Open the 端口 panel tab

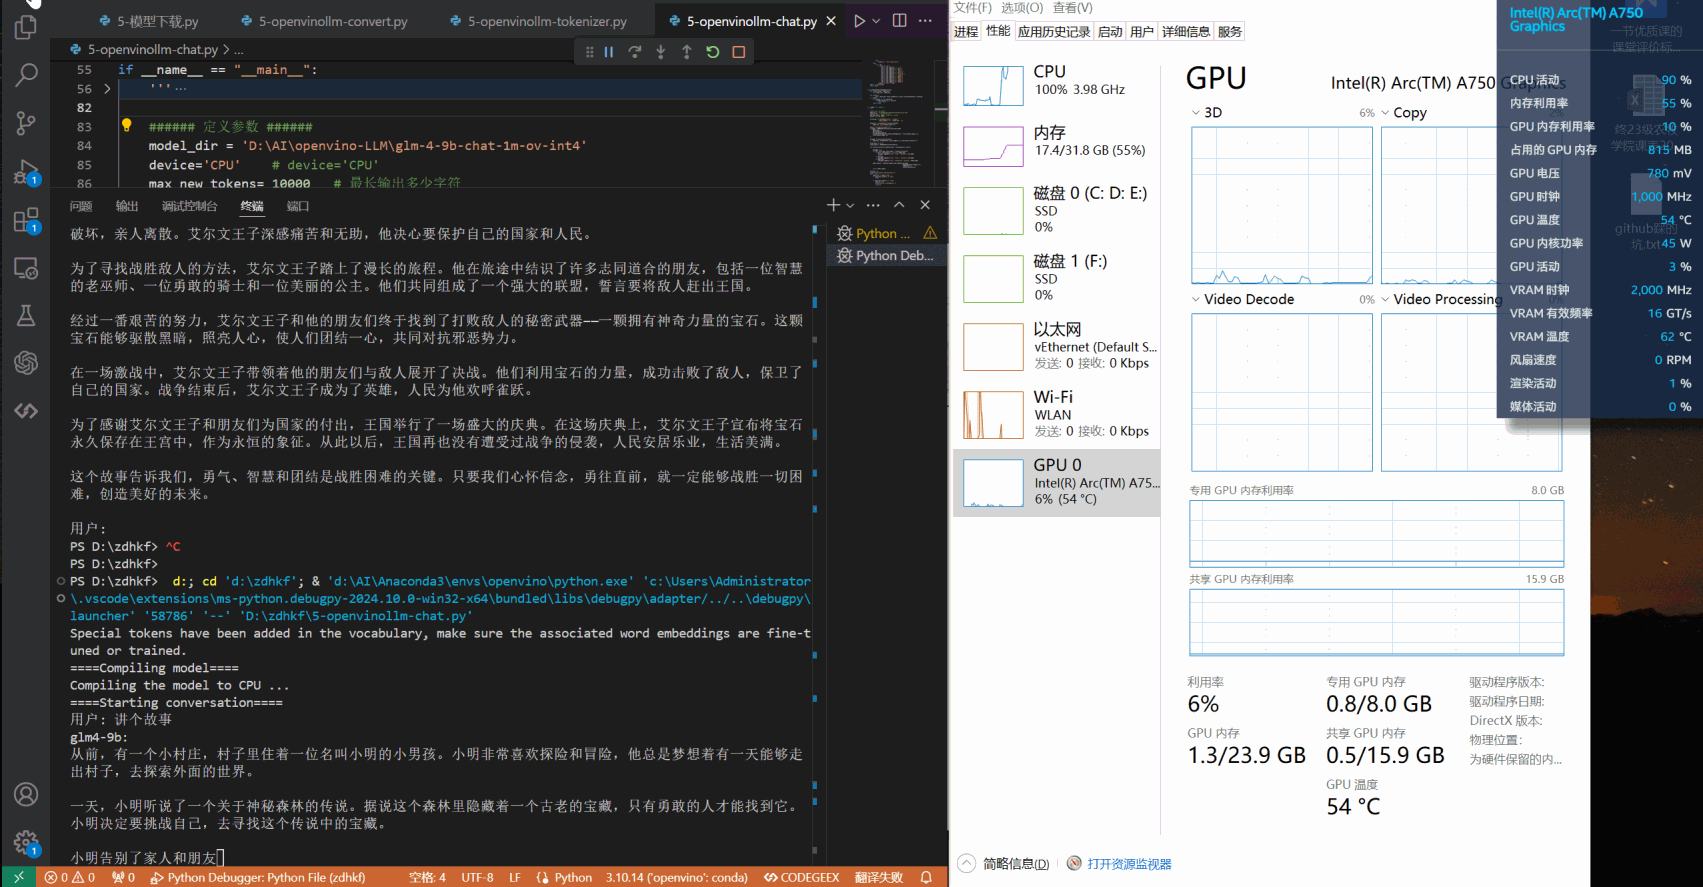pyautogui.click(x=298, y=206)
